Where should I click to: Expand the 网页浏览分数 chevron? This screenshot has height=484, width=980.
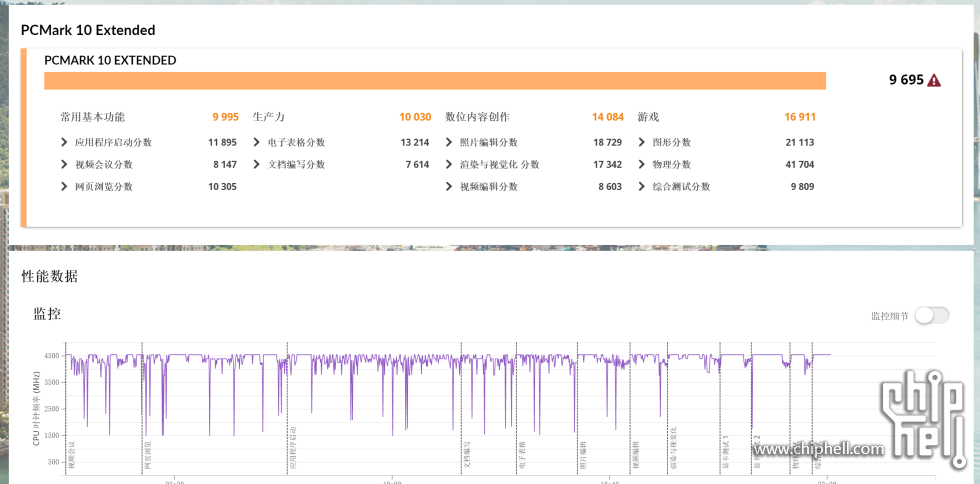[x=65, y=187]
